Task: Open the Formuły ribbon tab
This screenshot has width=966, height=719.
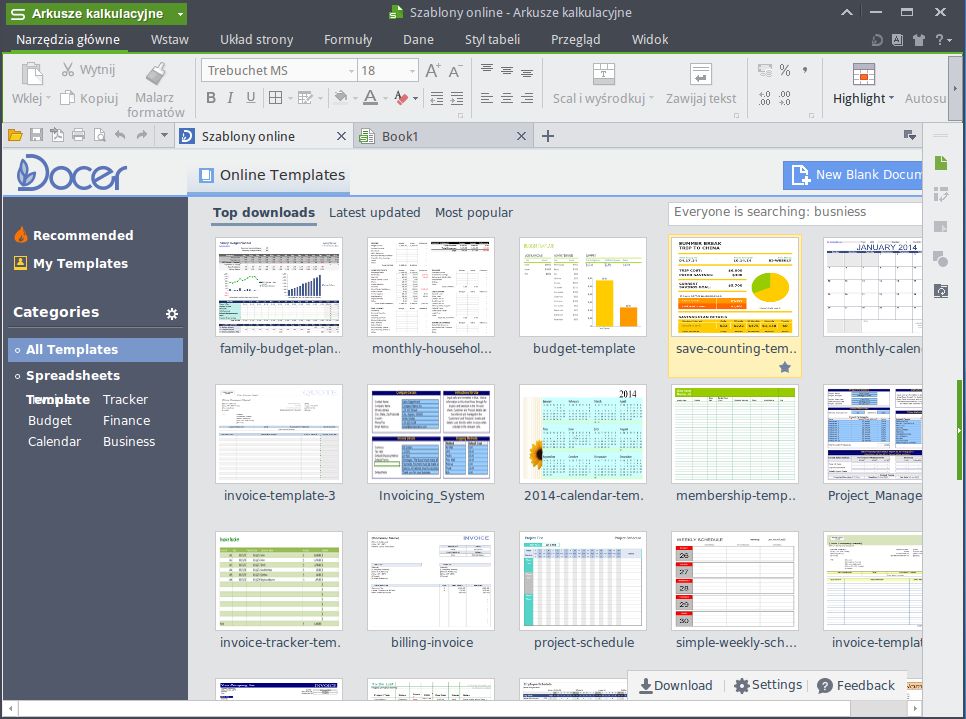Action: point(348,39)
